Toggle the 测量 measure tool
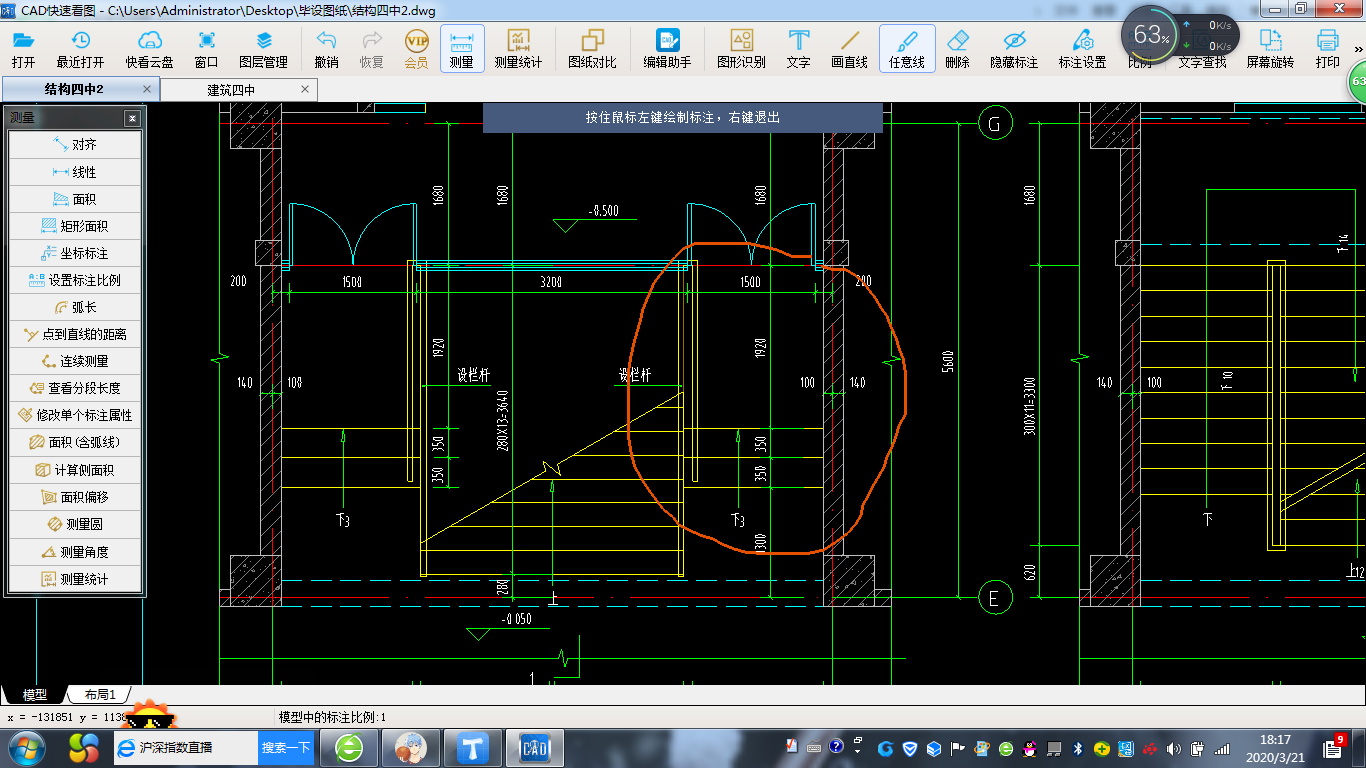Viewport: 1366px width, 768px height. click(x=462, y=49)
